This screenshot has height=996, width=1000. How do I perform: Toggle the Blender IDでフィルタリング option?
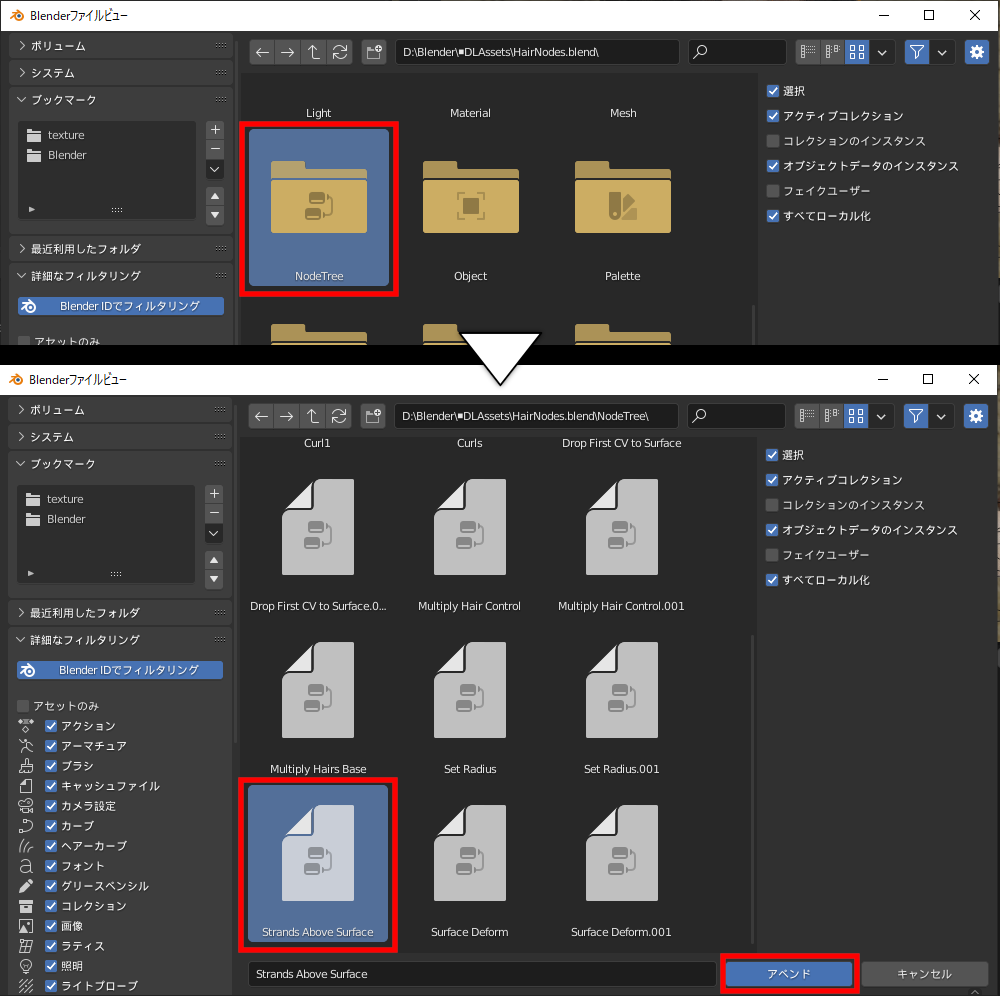click(x=119, y=670)
